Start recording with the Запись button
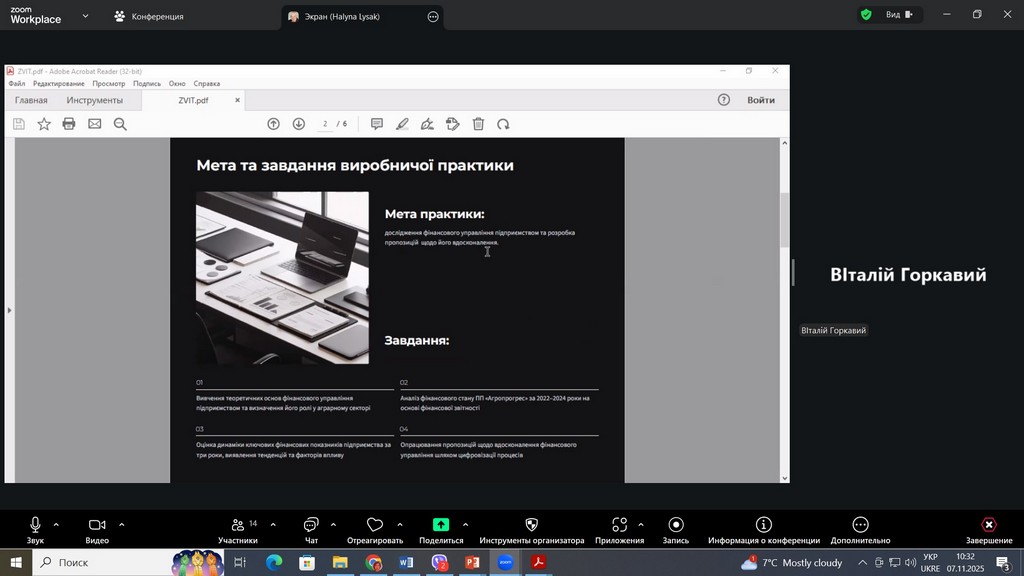Screen dimensions: 1024x576 click(x=676, y=525)
